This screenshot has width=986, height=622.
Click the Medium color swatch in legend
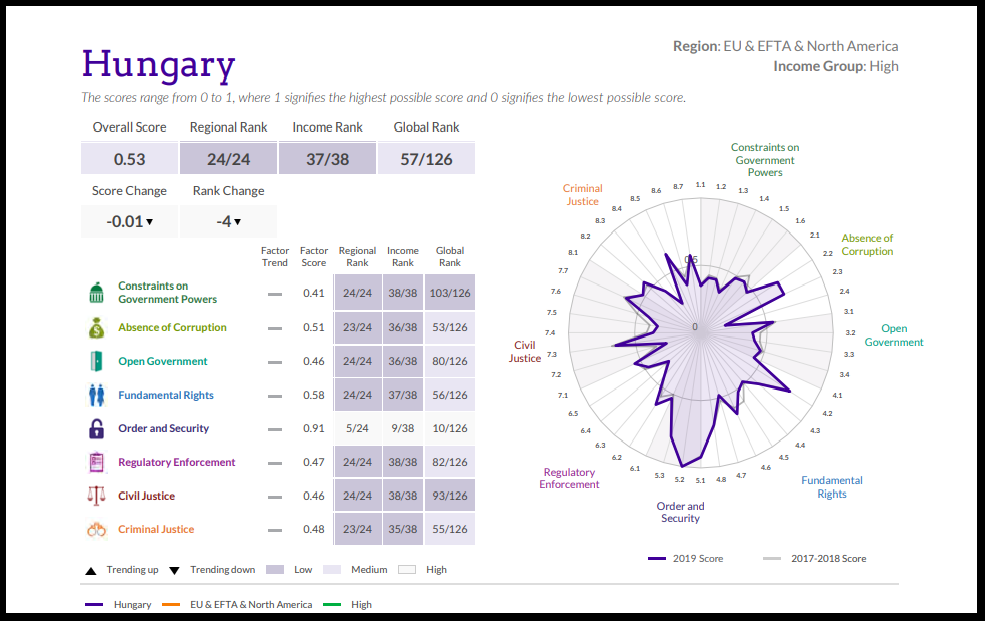click(332, 570)
